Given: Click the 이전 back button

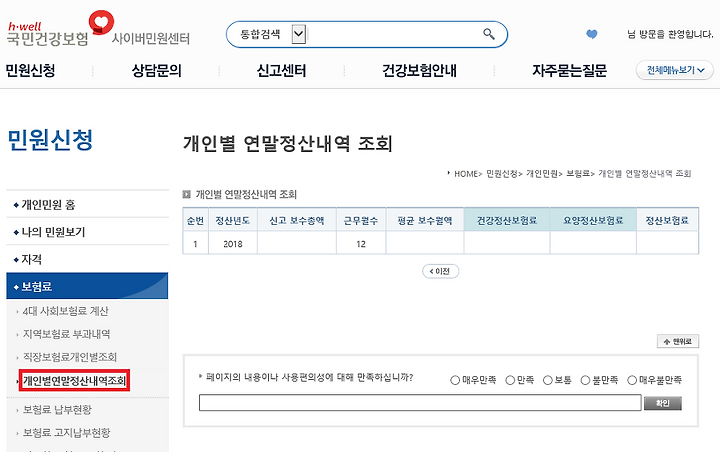Looking at the screenshot, I should point(440,271).
